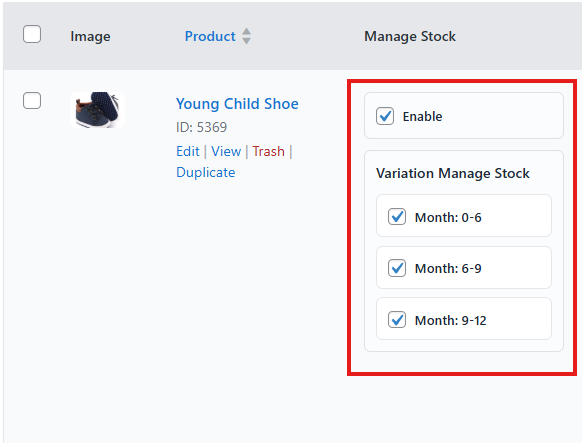The height and width of the screenshot is (443, 582).
Task: Click the Variation Manage Stock heading
Action: click(453, 173)
